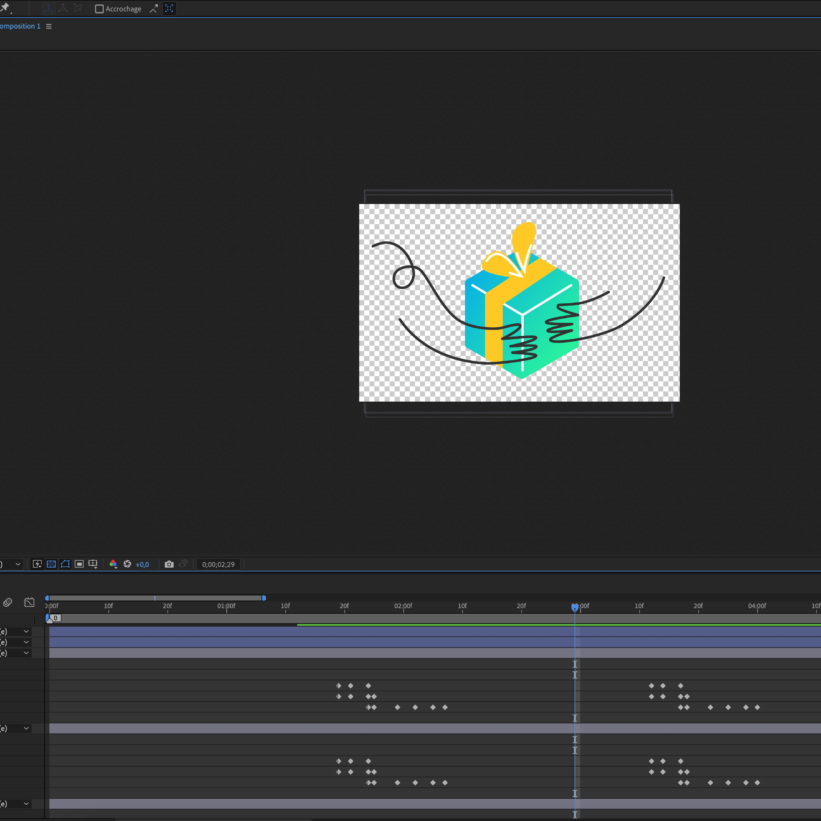This screenshot has height=821, width=821.
Task: Open the second layer's parent dropdown arrow
Action: [26, 642]
